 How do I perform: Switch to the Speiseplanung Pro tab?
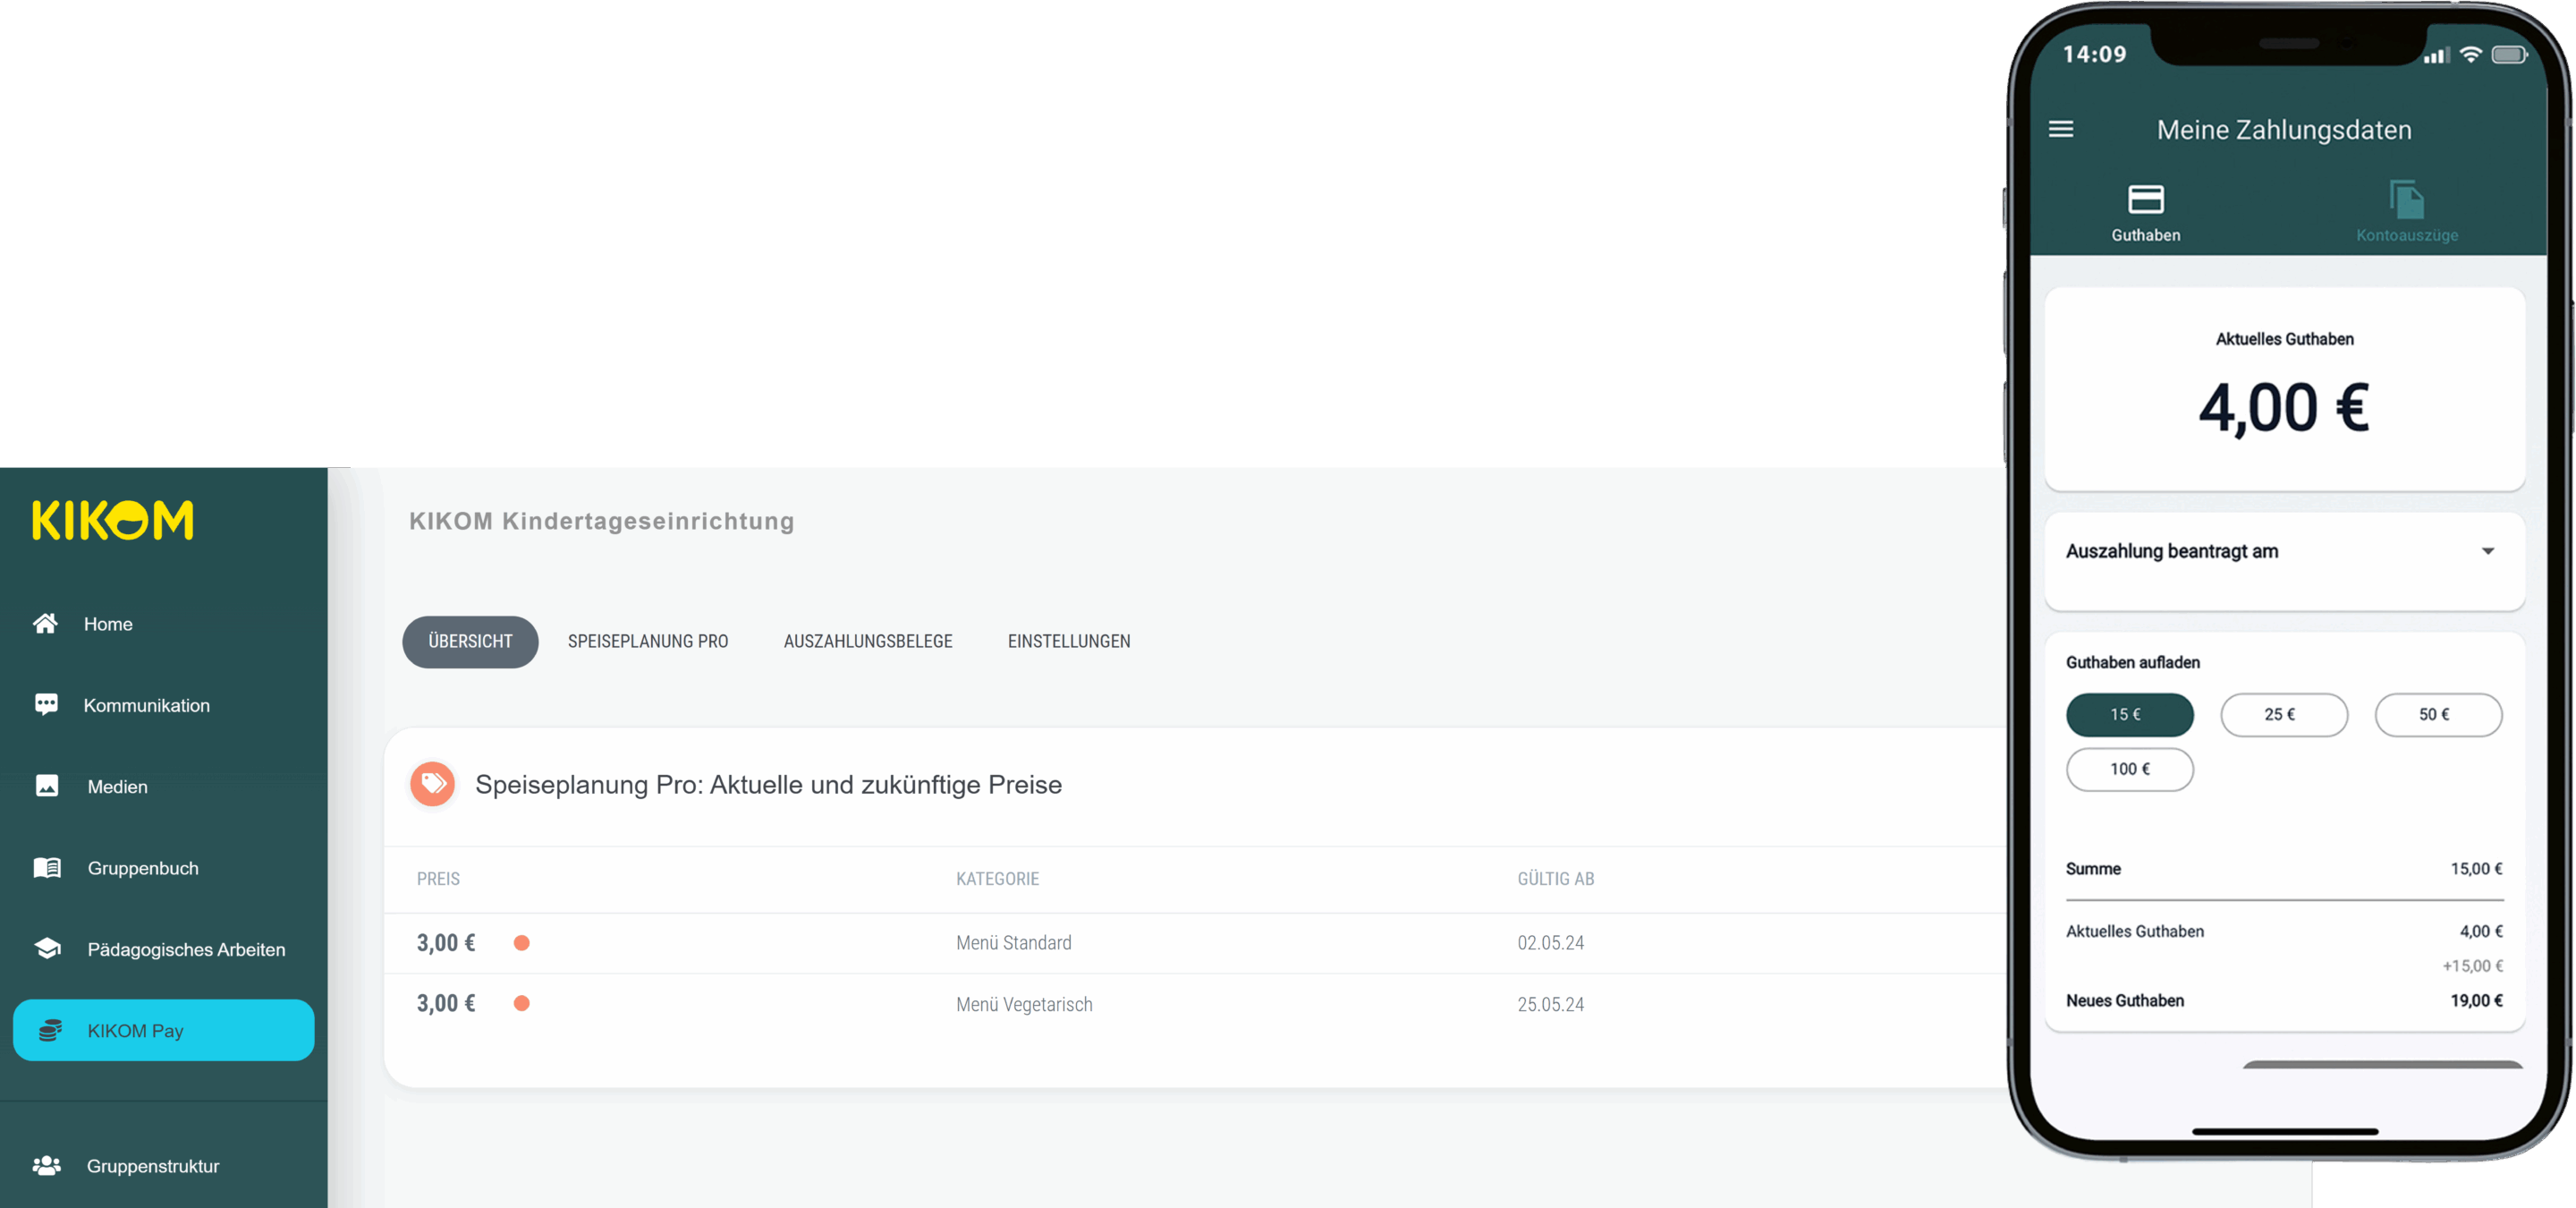click(x=647, y=641)
